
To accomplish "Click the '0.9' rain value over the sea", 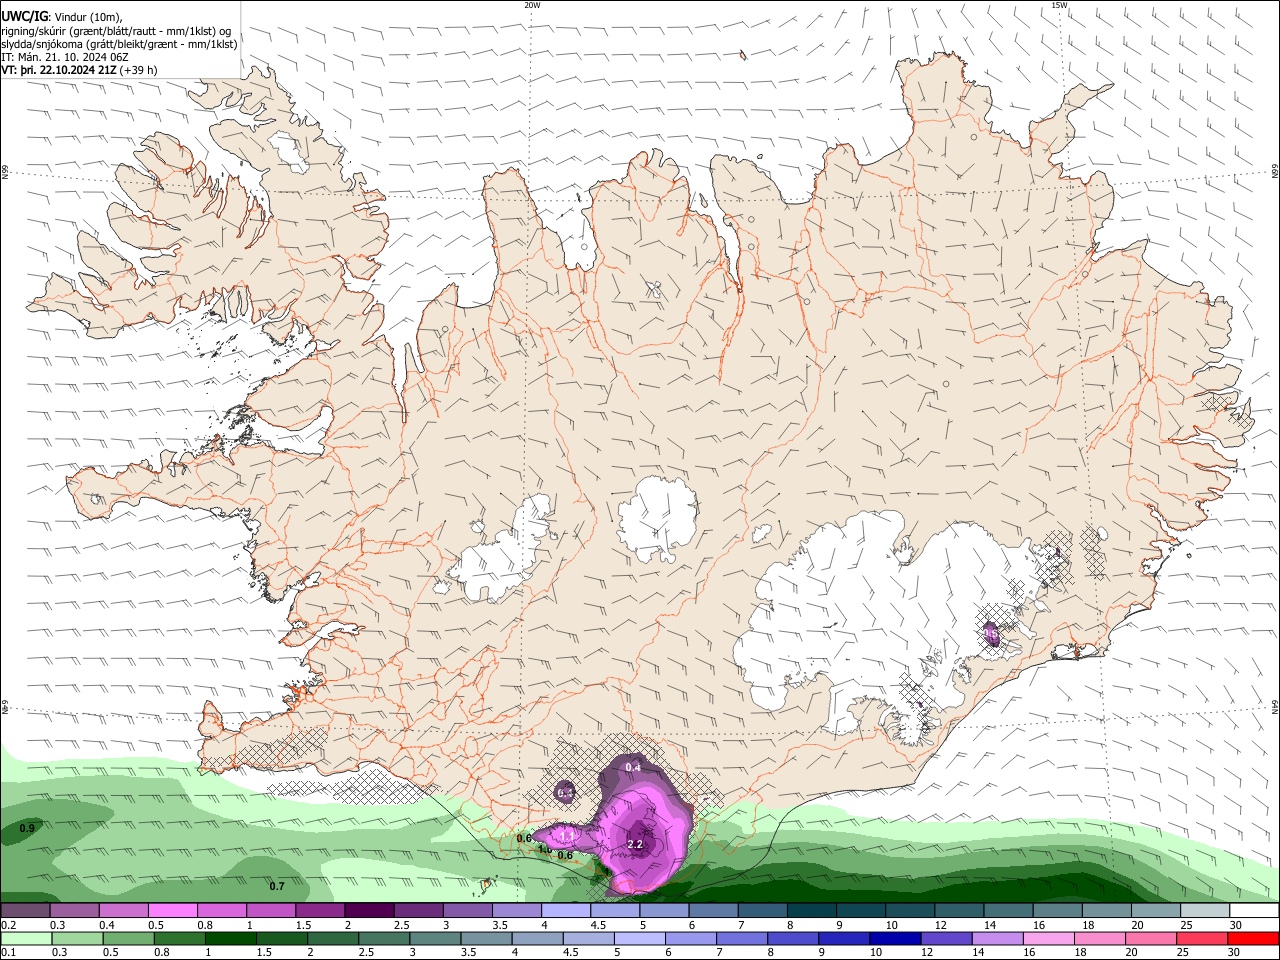I will point(27,829).
